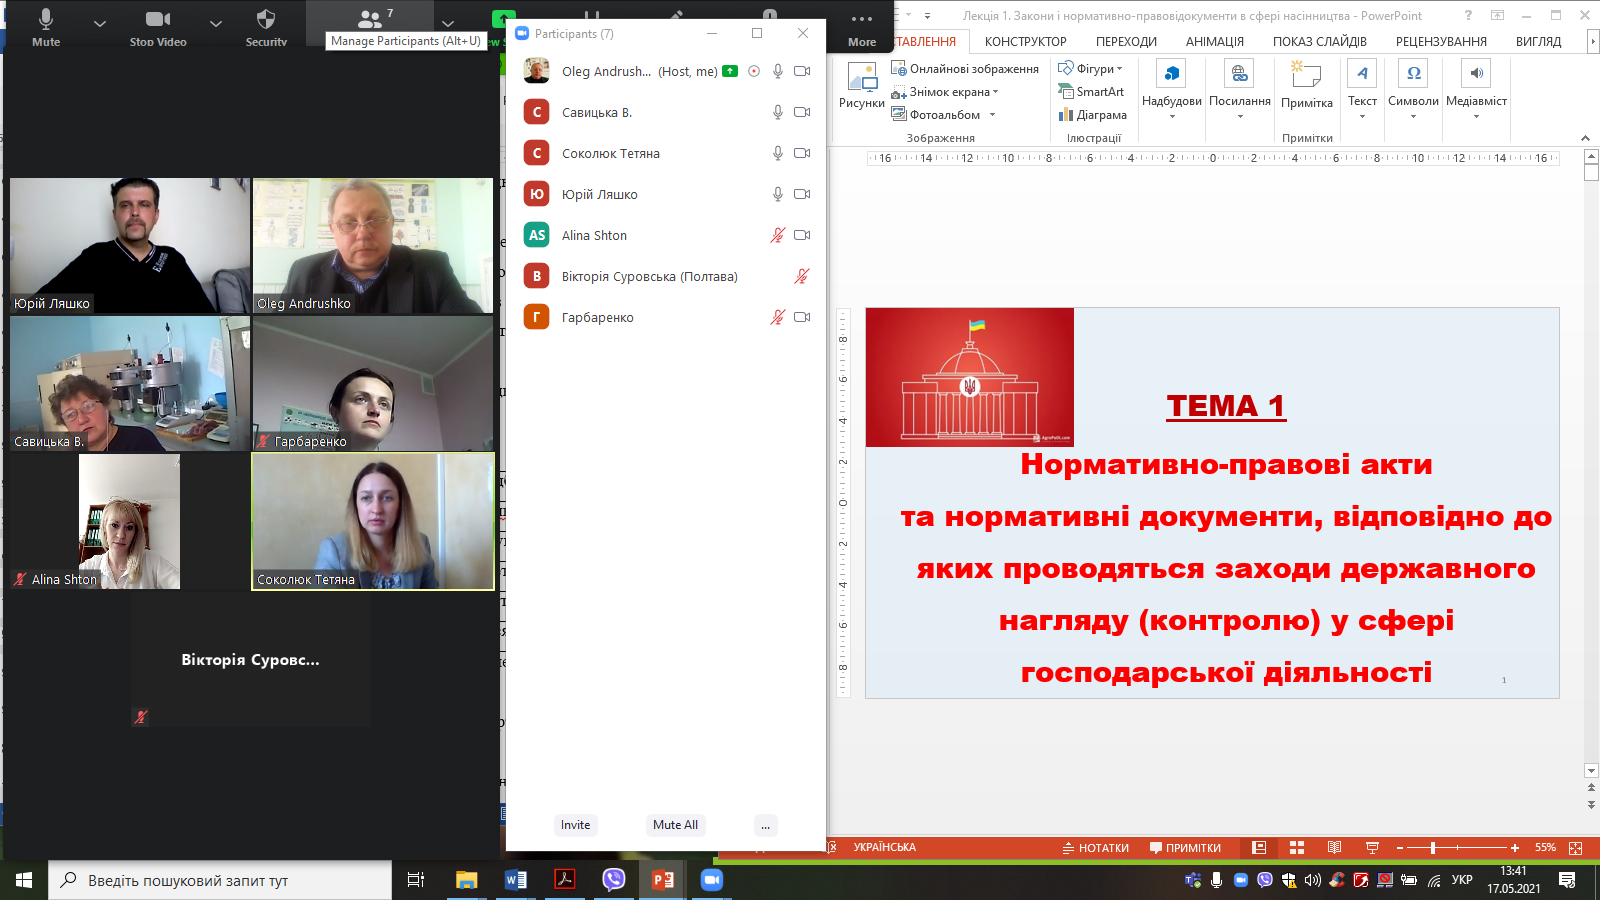Open ПОКАЗ СЛАЙДІВ ribbon tab
The height and width of the screenshot is (900, 1600).
1319,42
